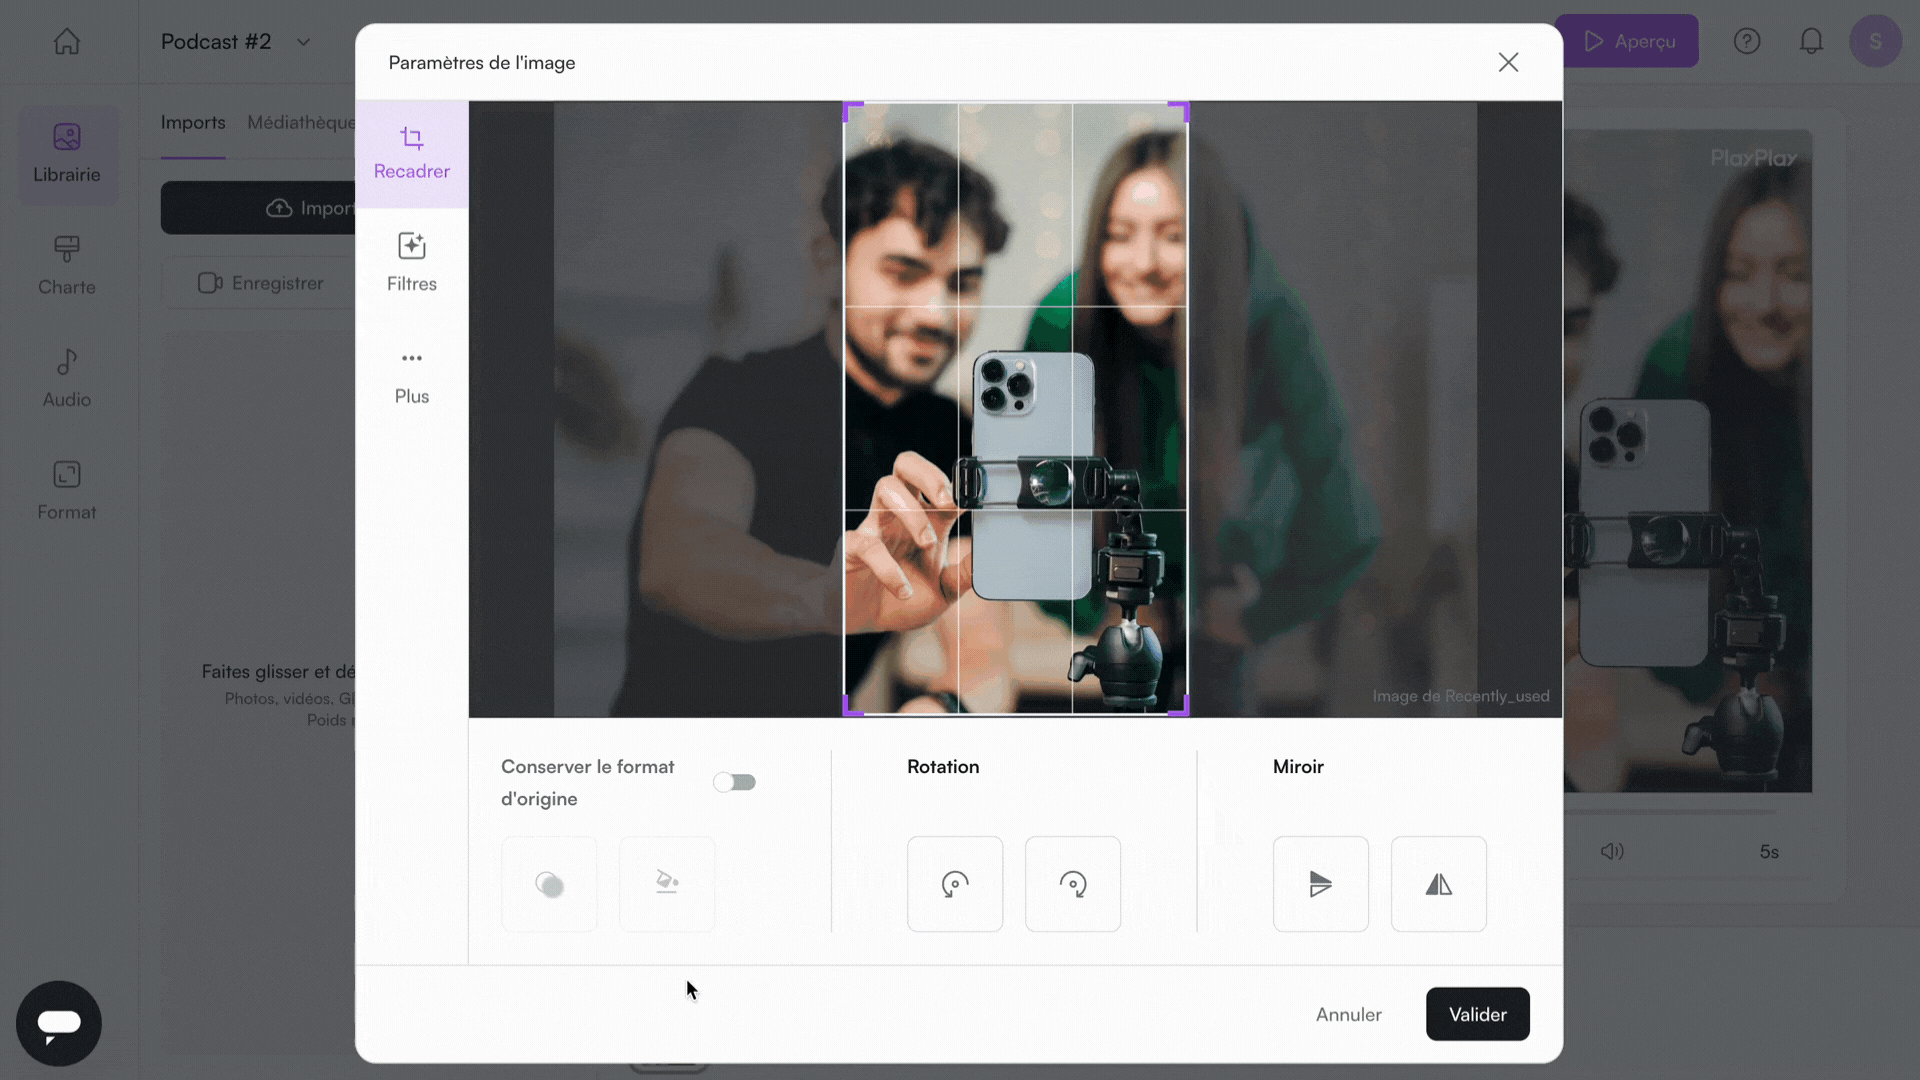Click the Enregistrer record button

(260, 283)
